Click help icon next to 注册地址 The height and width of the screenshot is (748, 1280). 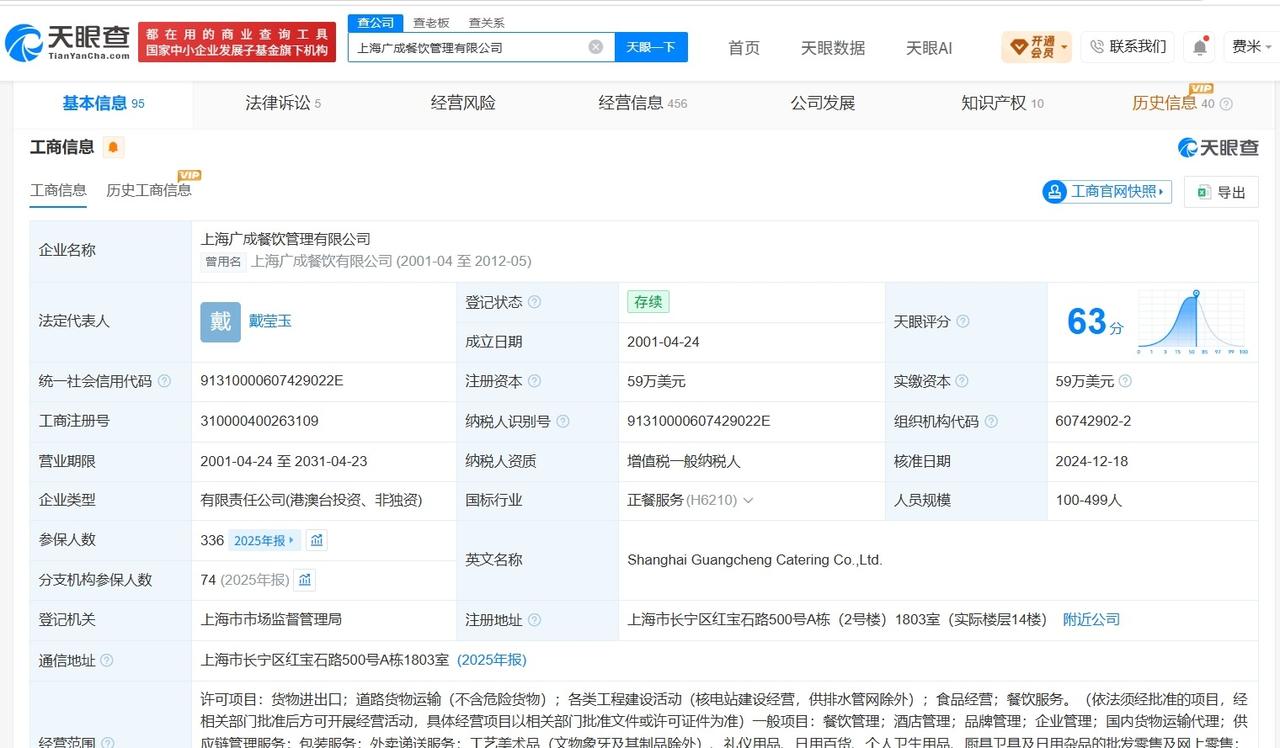(534, 620)
